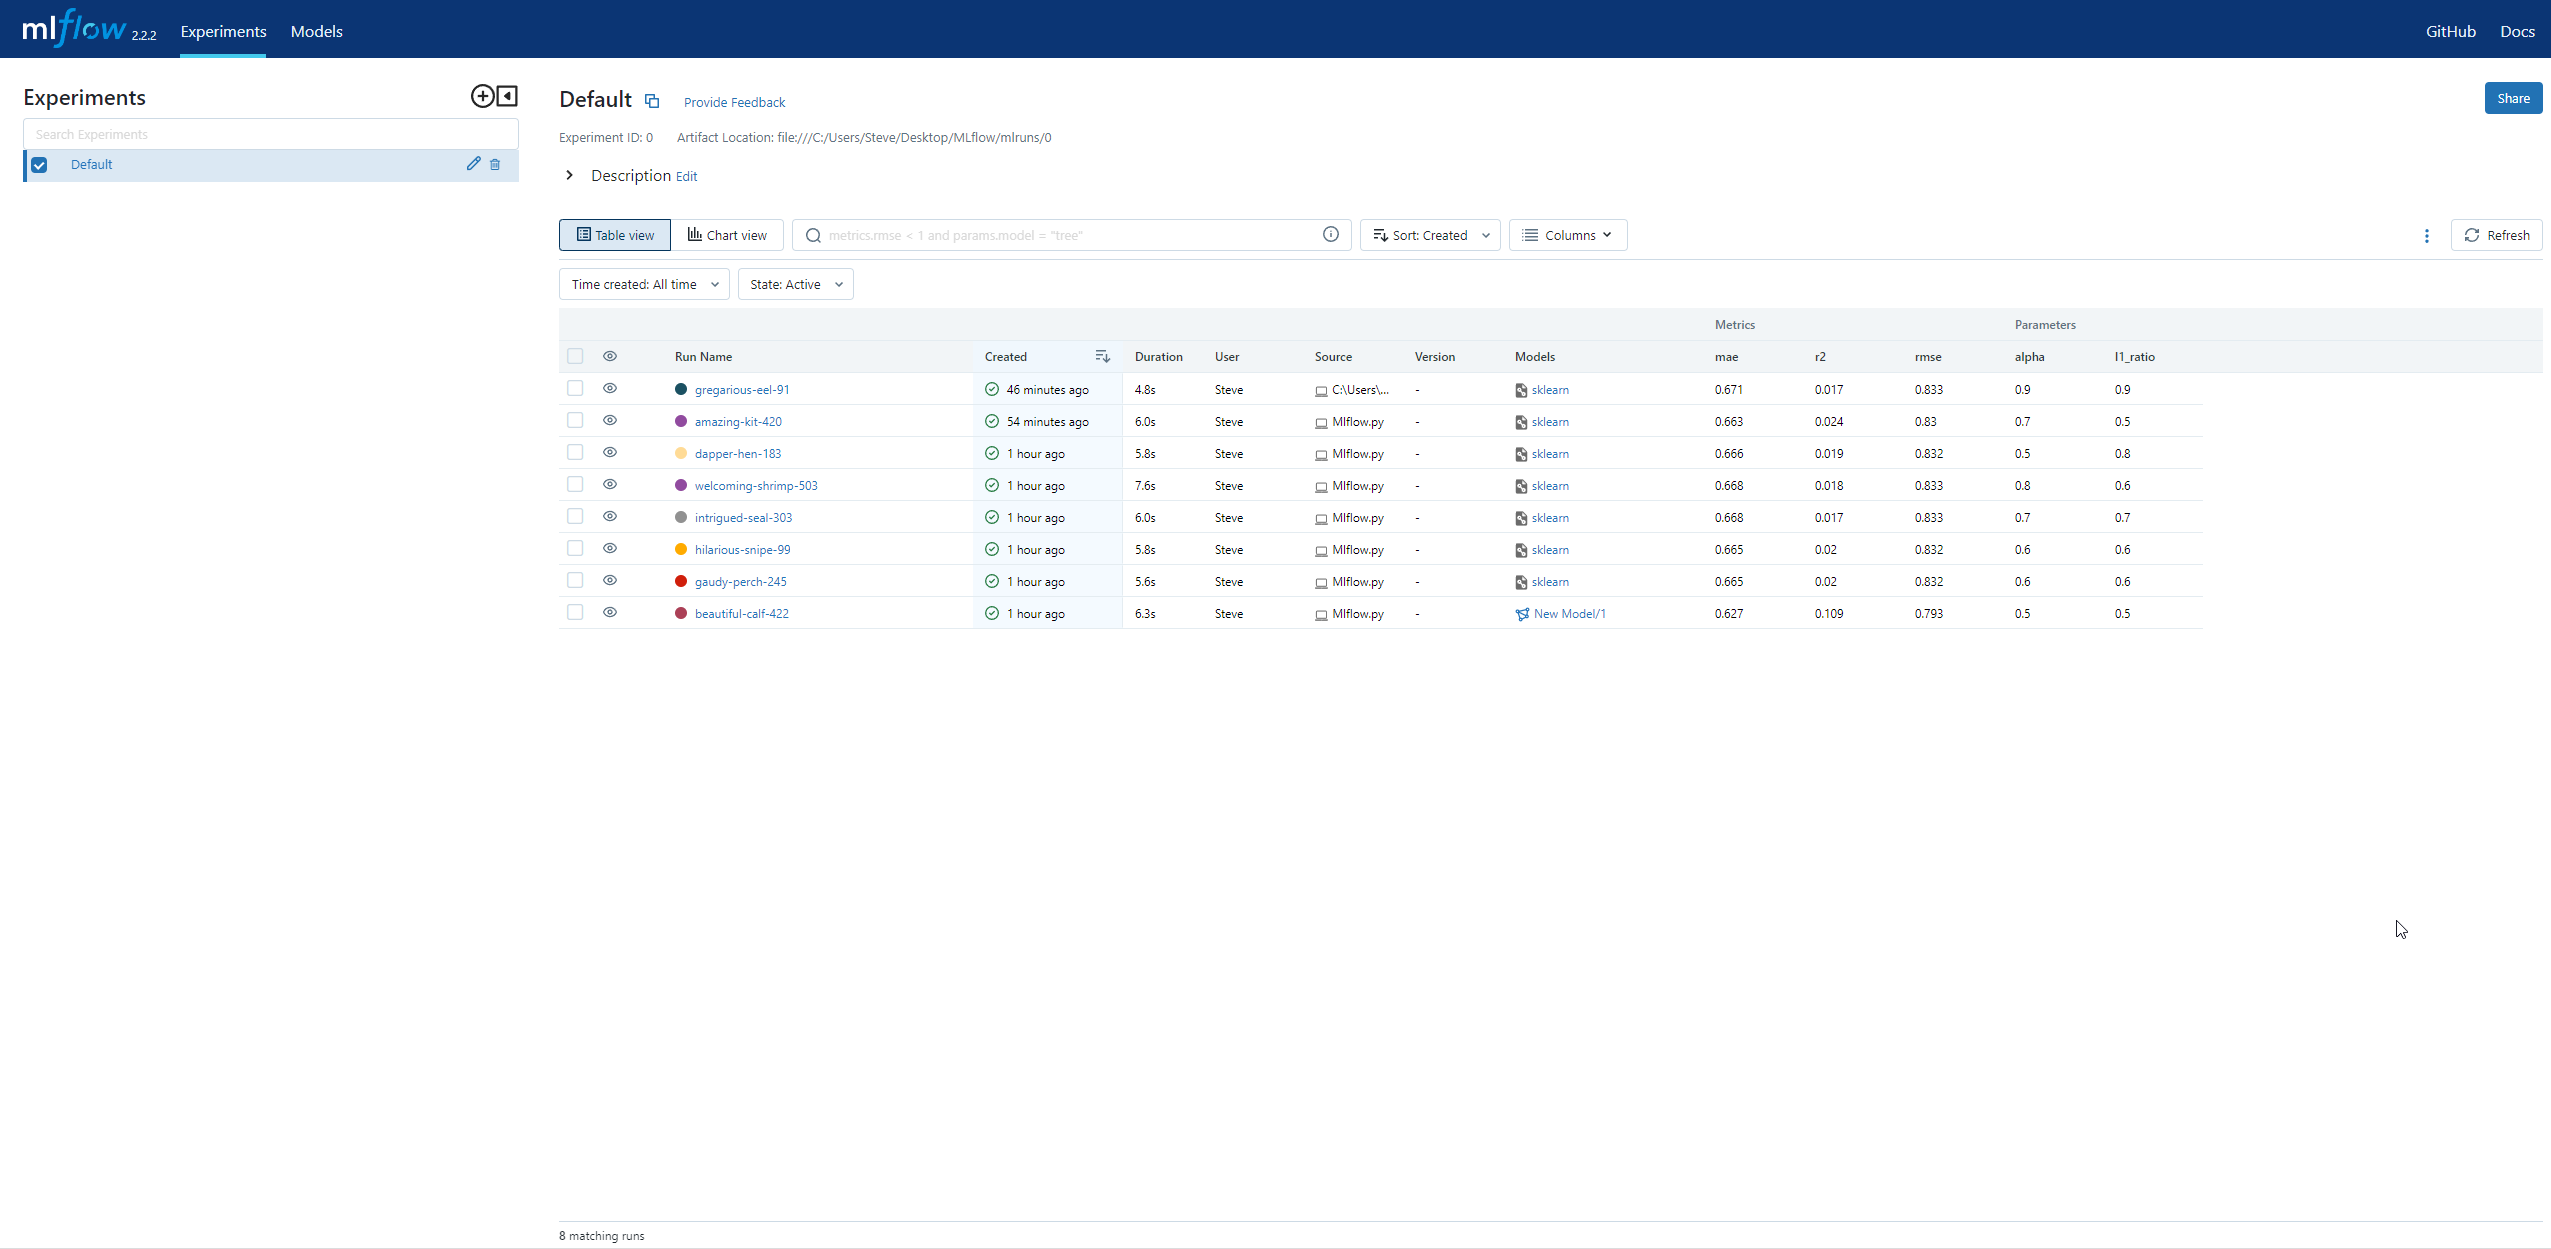Viewport: 2551px width, 1249px height.
Task: Uncheck the Default experiment checkbox
Action: (x=39, y=165)
